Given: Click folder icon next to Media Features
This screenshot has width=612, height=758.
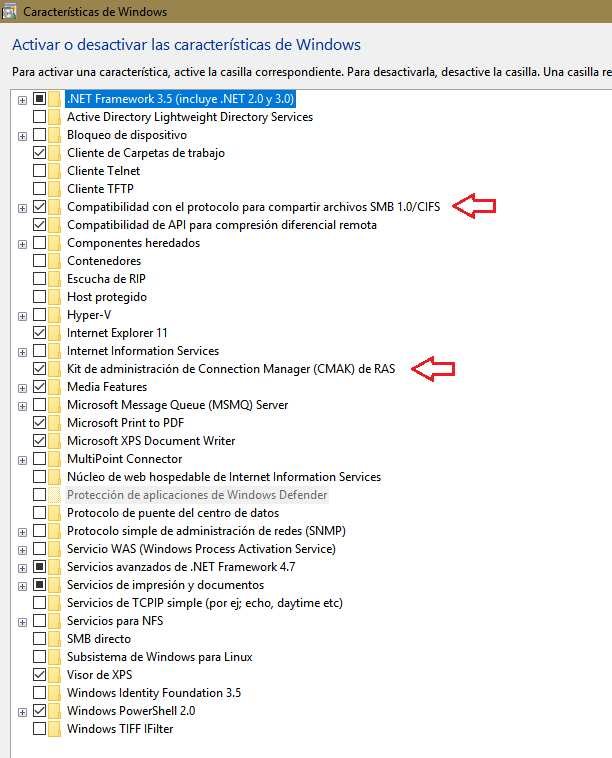Looking at the screenshot, I should (x=55, y=387).
